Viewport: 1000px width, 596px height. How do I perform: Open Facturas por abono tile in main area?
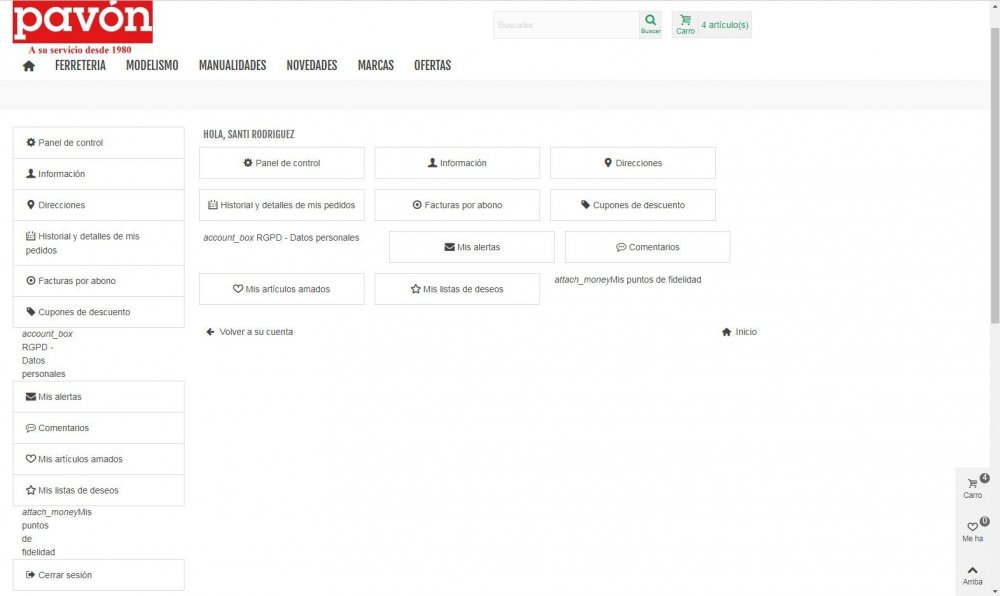tap(457, 205)
